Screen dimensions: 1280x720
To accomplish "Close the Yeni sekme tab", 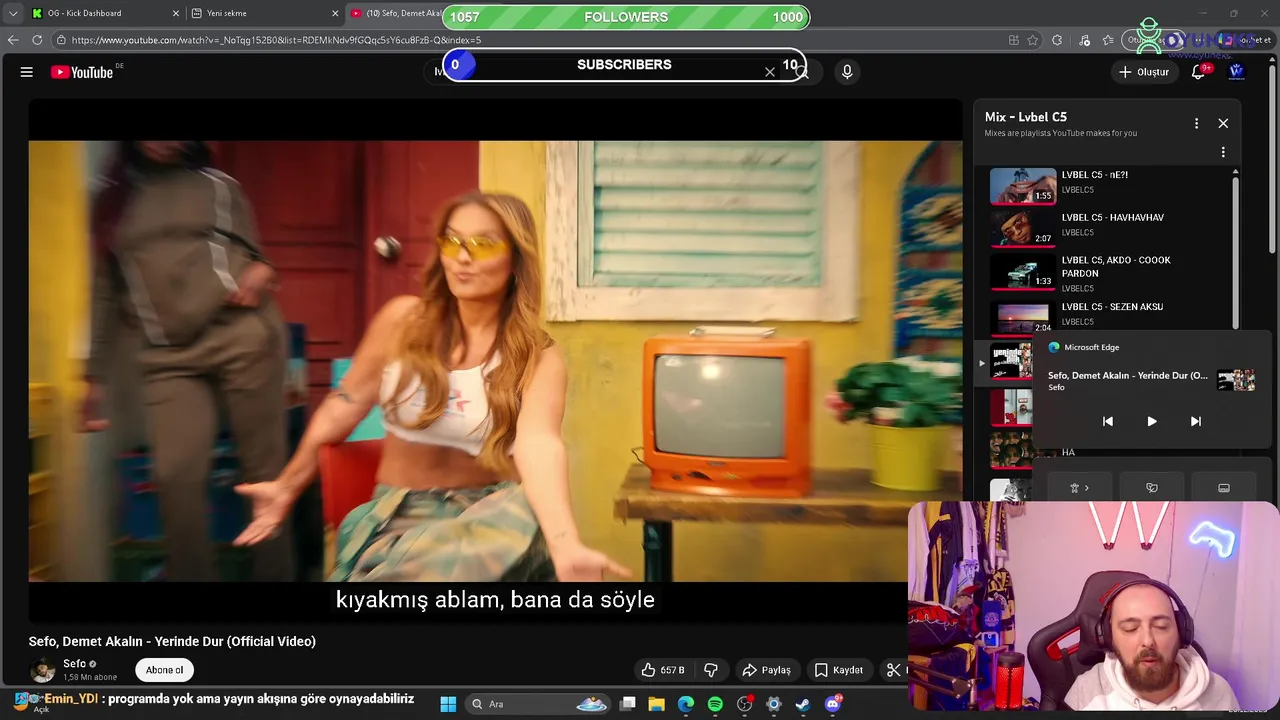I will click(x=335, y=13).
